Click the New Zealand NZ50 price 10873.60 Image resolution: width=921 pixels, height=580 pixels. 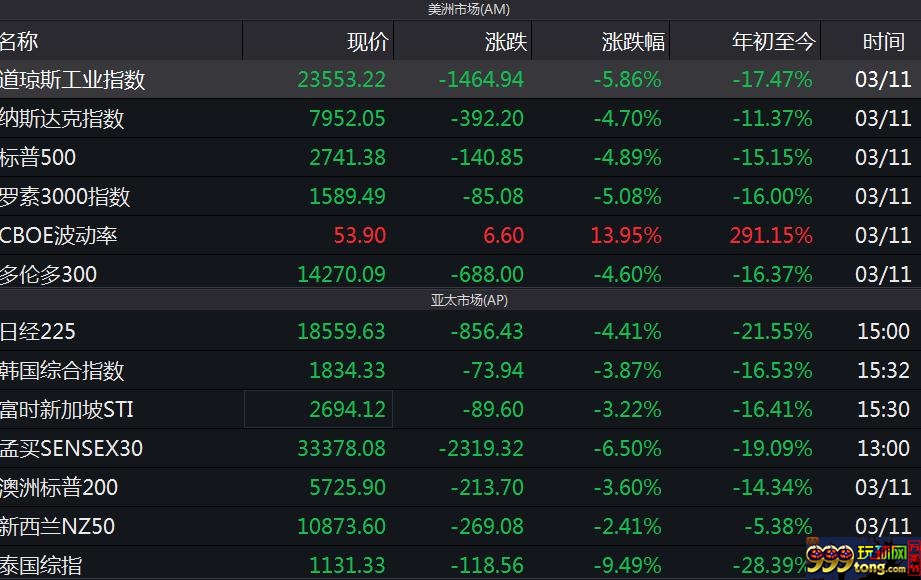click(341, 526)
